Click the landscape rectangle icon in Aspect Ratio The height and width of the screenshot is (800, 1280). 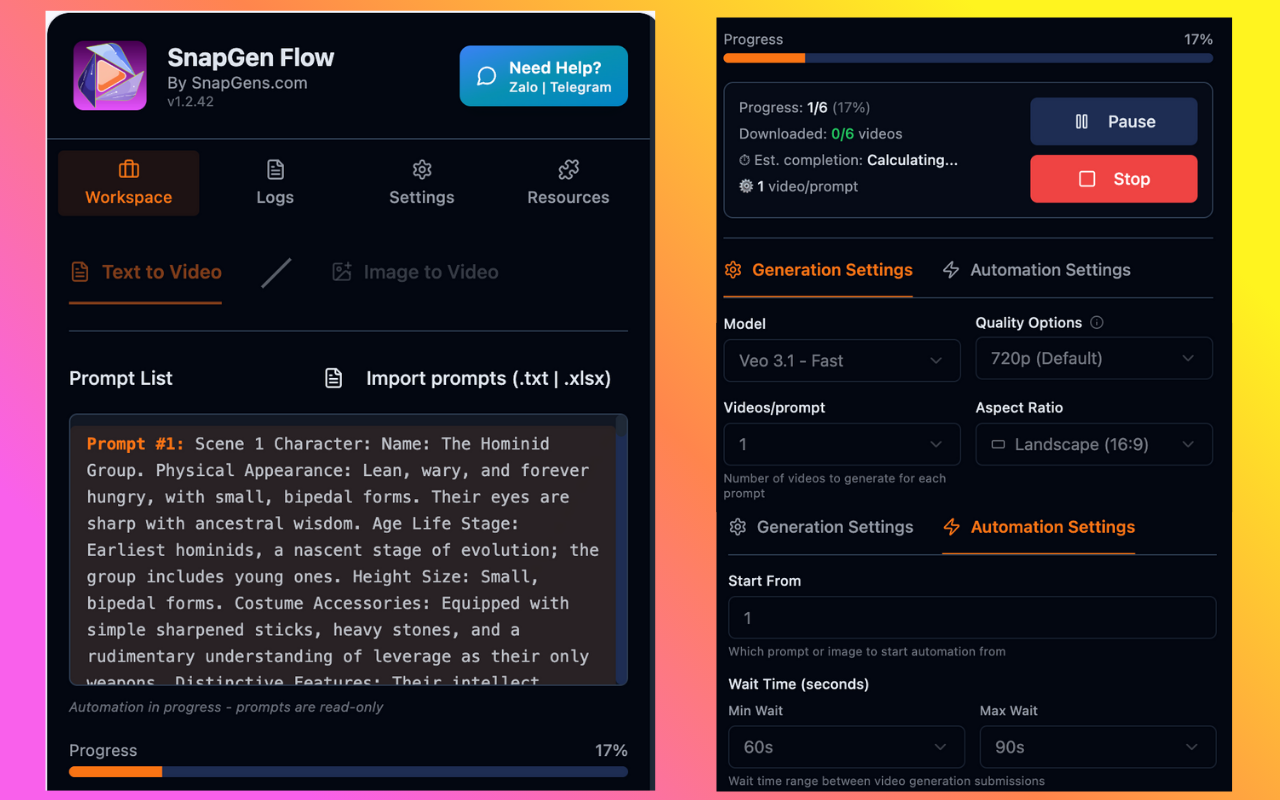998,445
